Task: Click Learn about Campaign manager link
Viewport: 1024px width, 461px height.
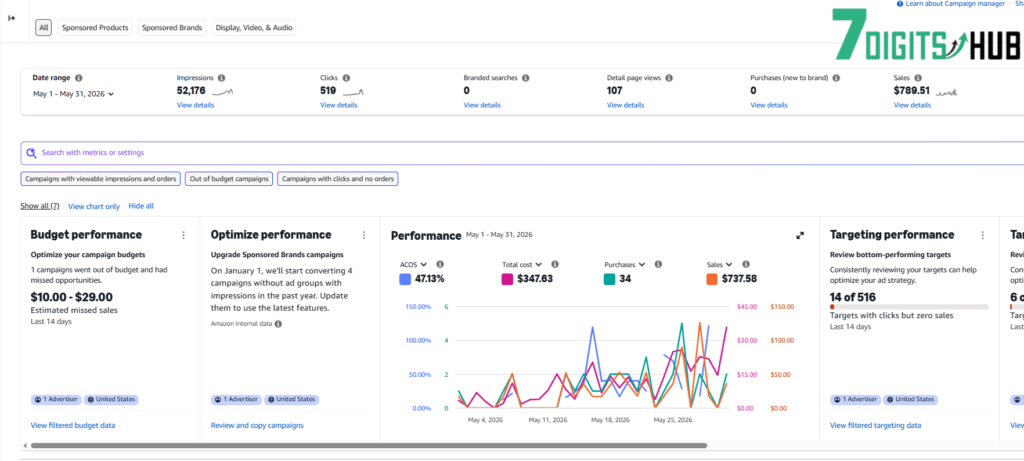Action: click(x=955, y=4)
